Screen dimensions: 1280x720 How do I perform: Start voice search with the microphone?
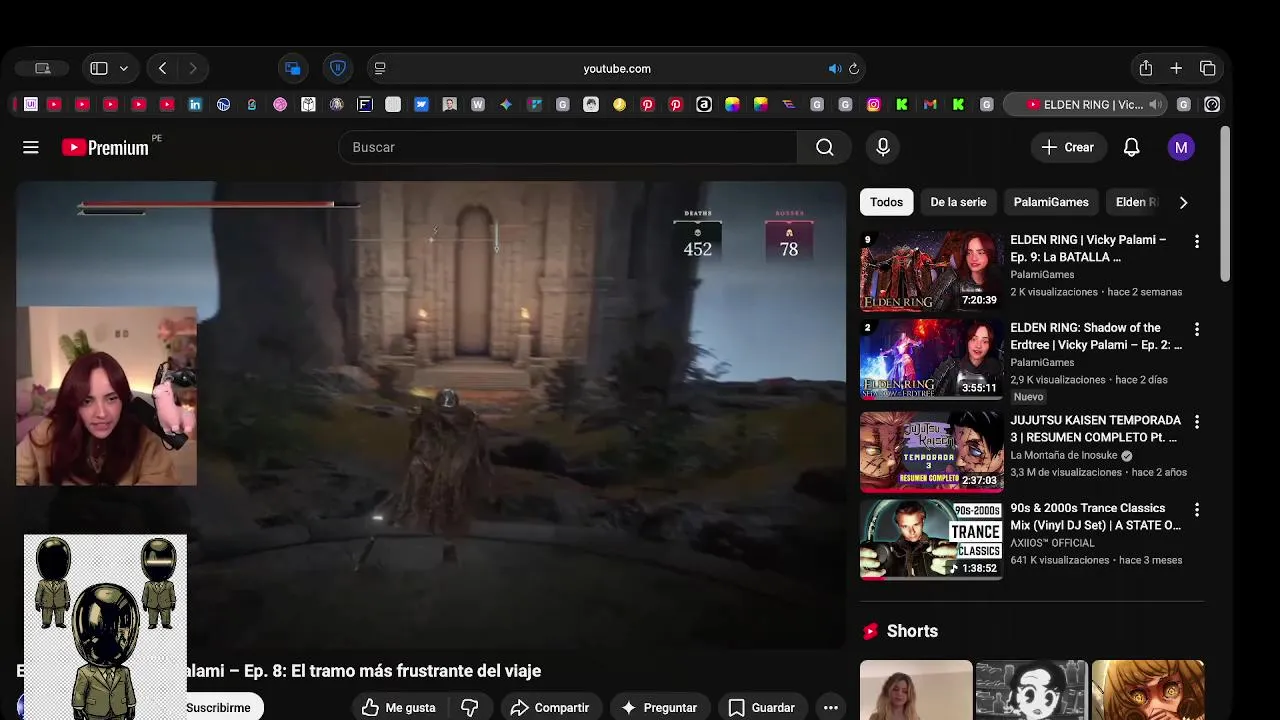[x=883, y=147]
